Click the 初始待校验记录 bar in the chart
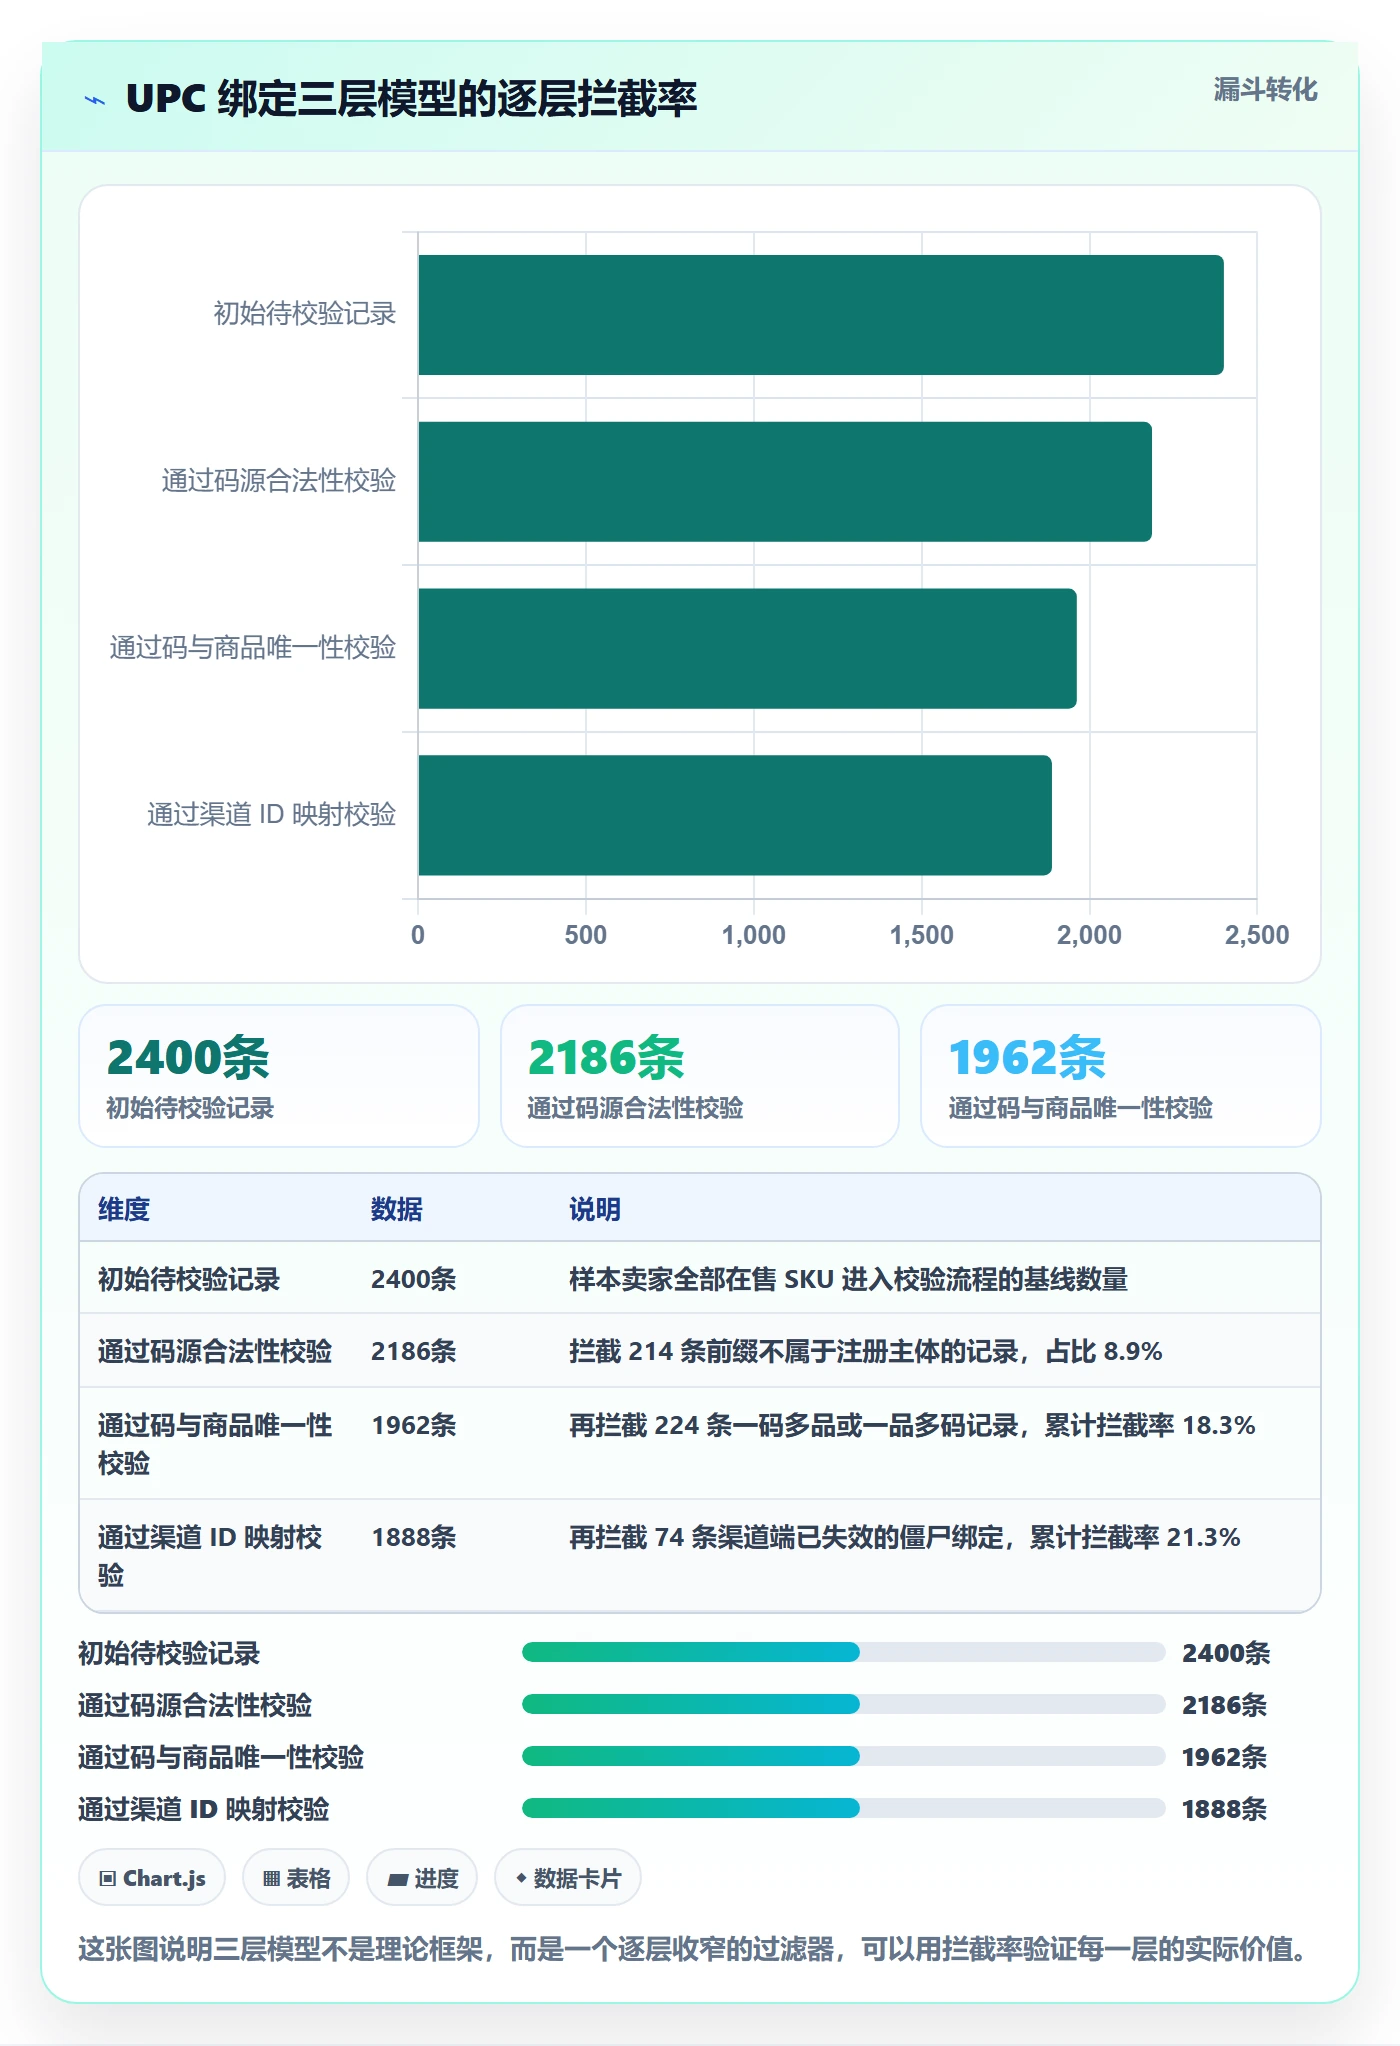Viewport: 1400px width, 2046px height. pyautogui.click(x=821, y=315)
